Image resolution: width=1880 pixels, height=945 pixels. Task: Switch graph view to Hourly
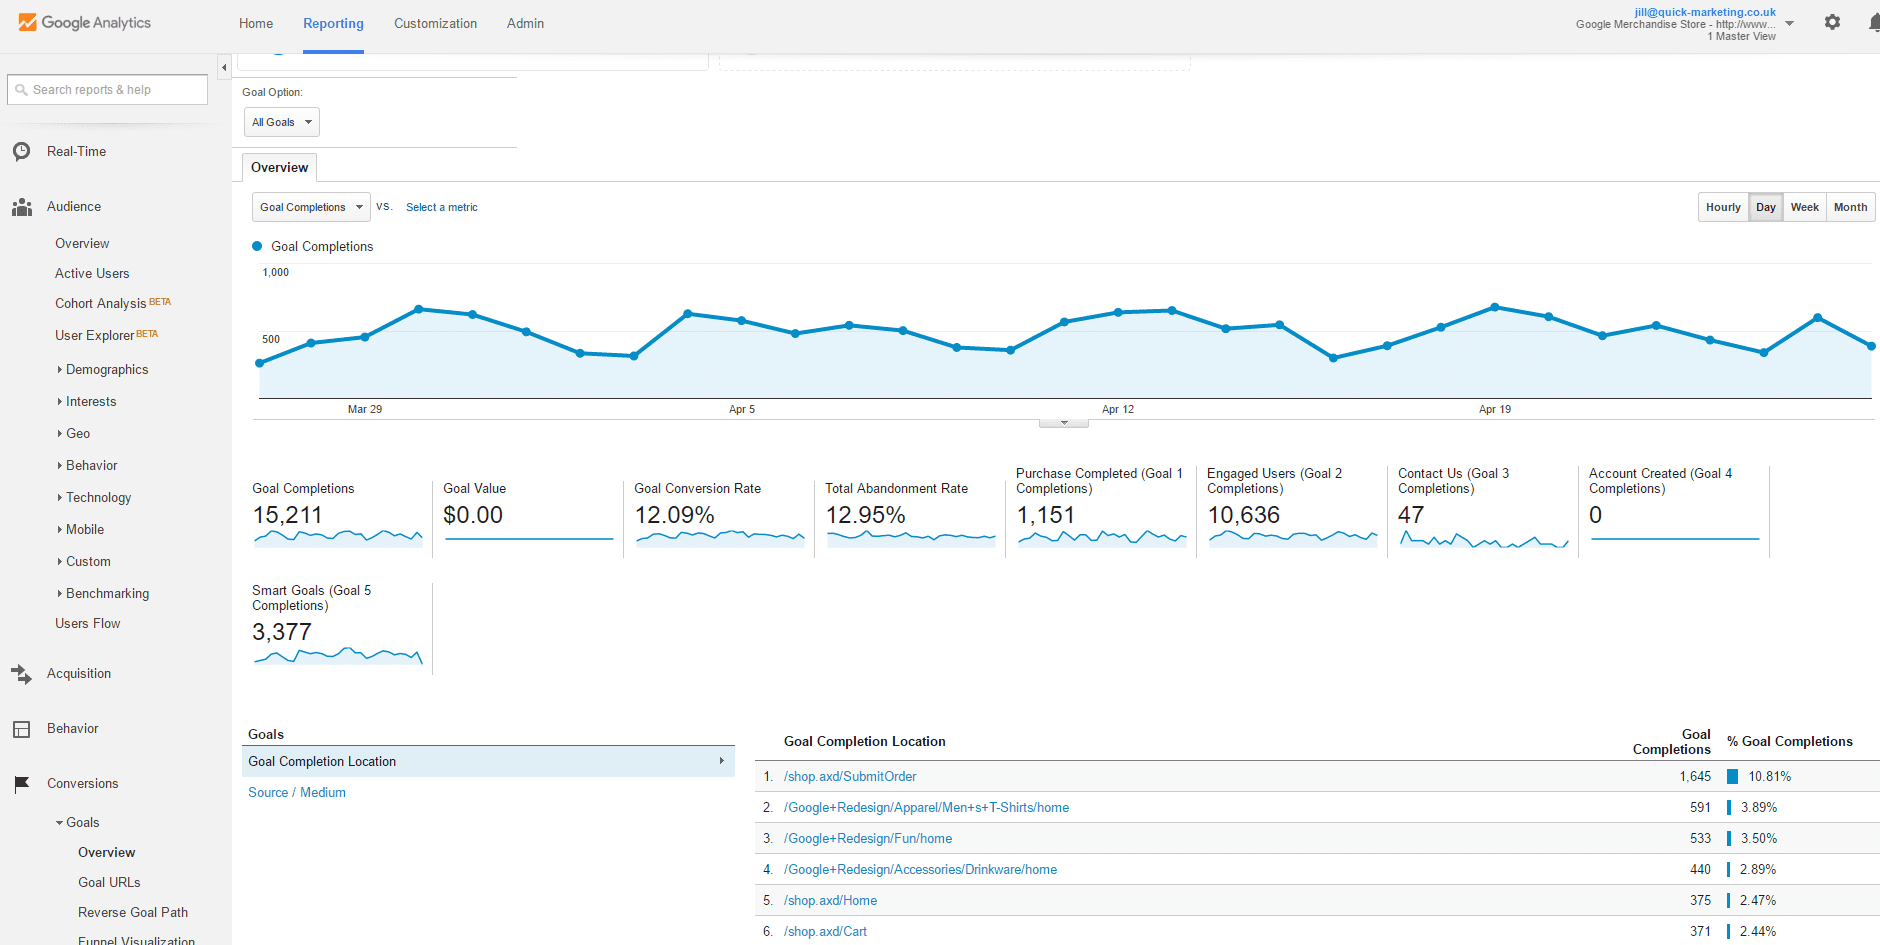(x=1722, y=206)
